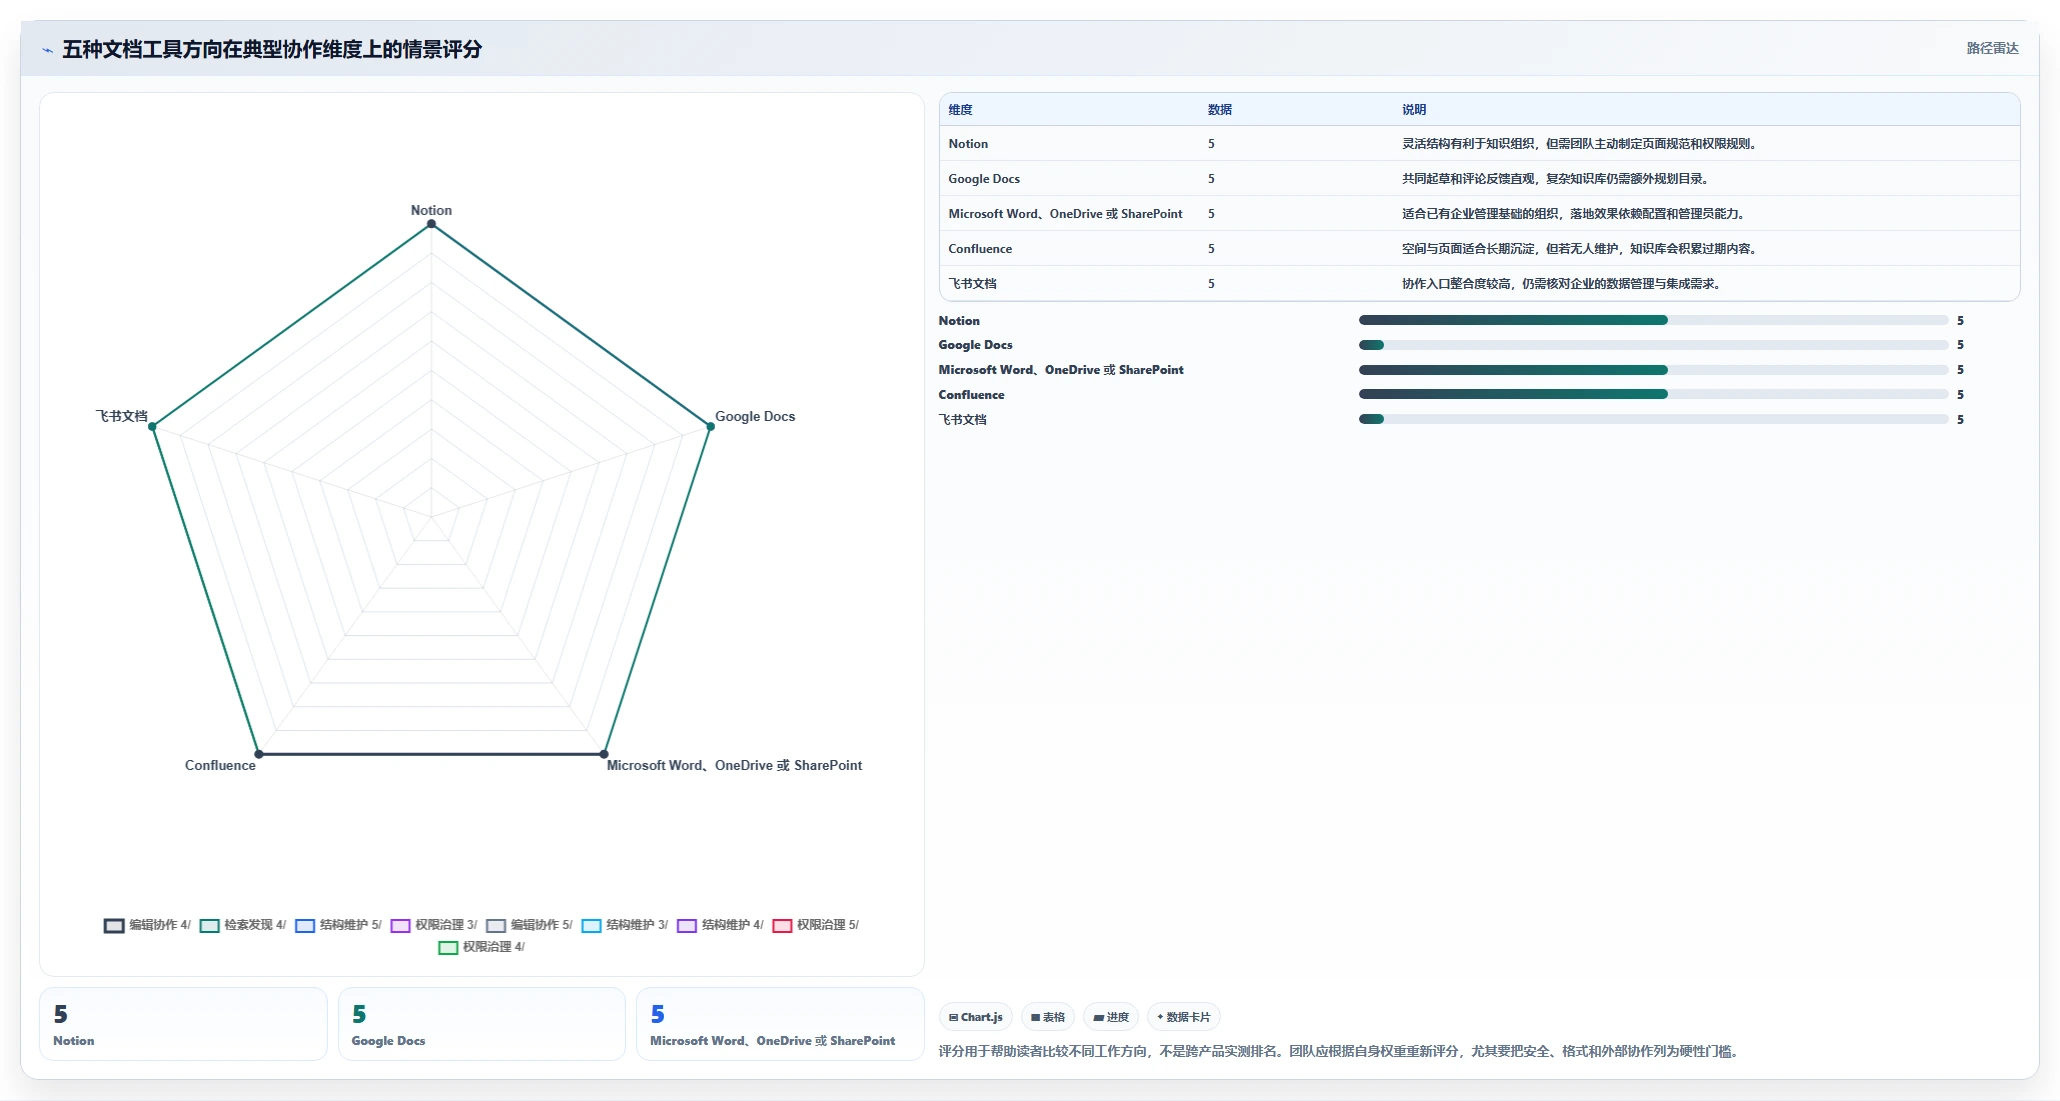Click the Notion progress bar
The width and height of the screenshot is (2060, 1101).
[x=1653, y=320]
